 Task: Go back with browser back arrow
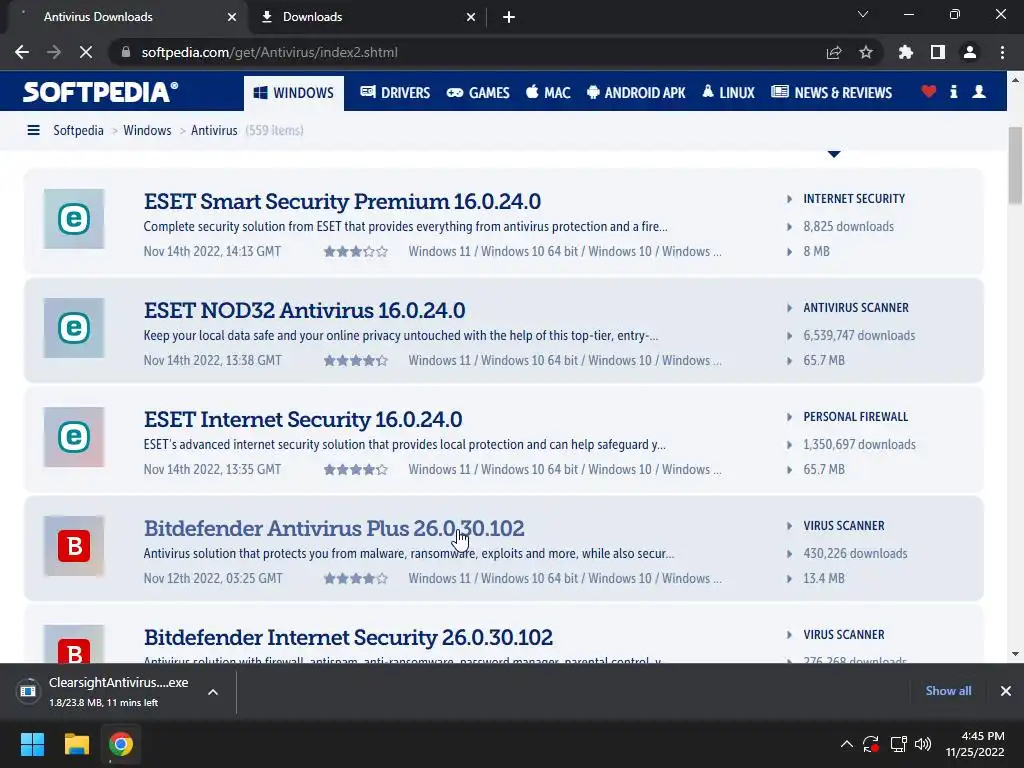(22, 52)
